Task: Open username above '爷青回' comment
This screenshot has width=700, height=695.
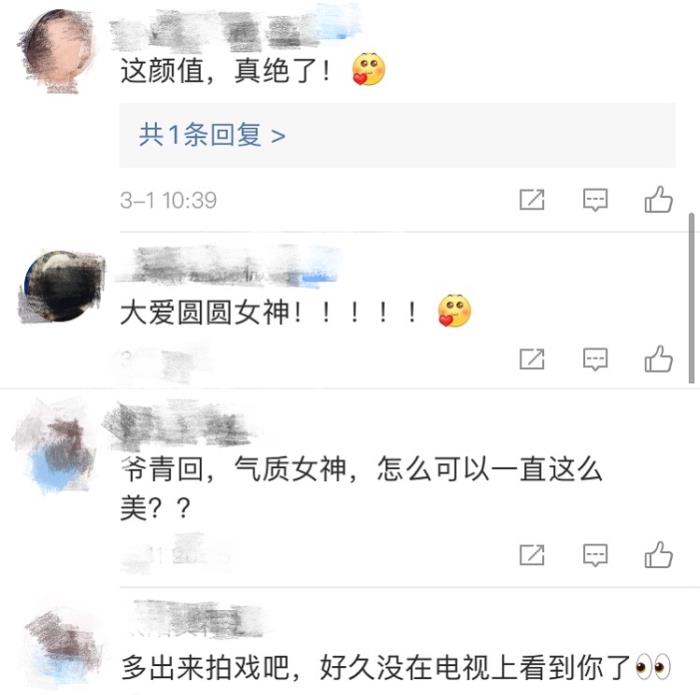Action: pyautogui.click(x=179, y=427)
